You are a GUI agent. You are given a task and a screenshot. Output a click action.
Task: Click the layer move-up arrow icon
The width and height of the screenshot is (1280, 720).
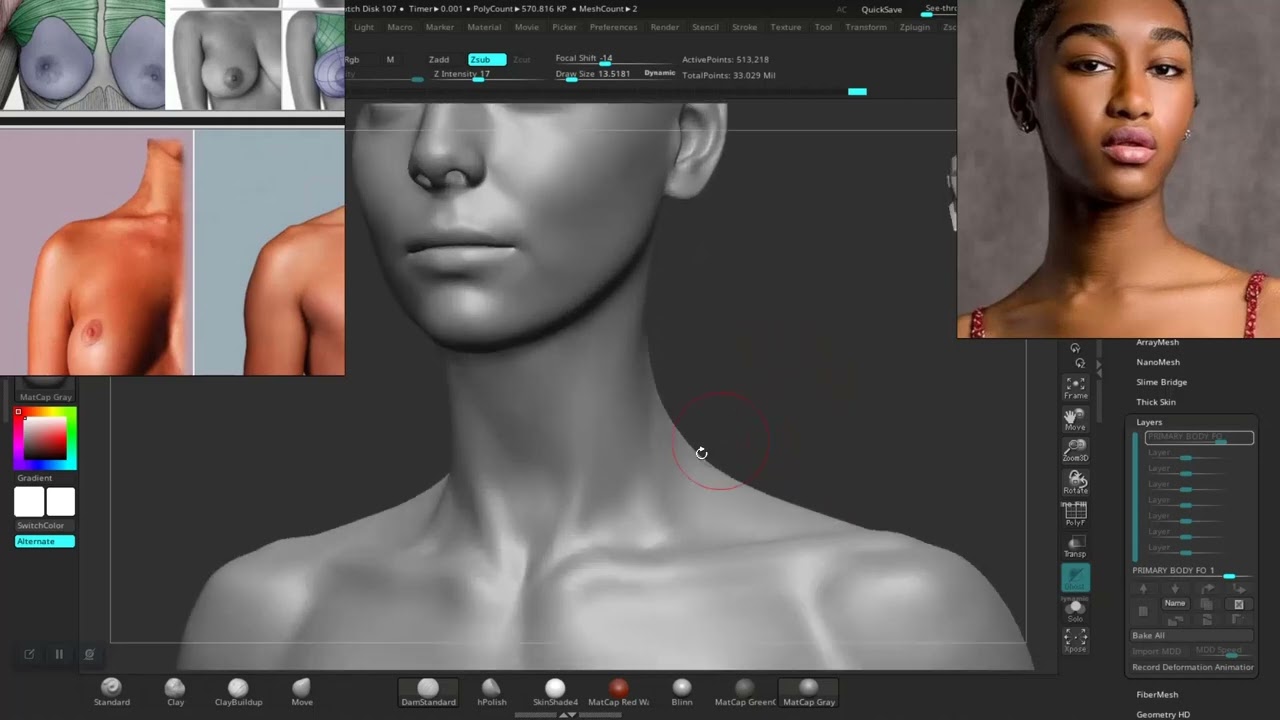[1143, 589]
